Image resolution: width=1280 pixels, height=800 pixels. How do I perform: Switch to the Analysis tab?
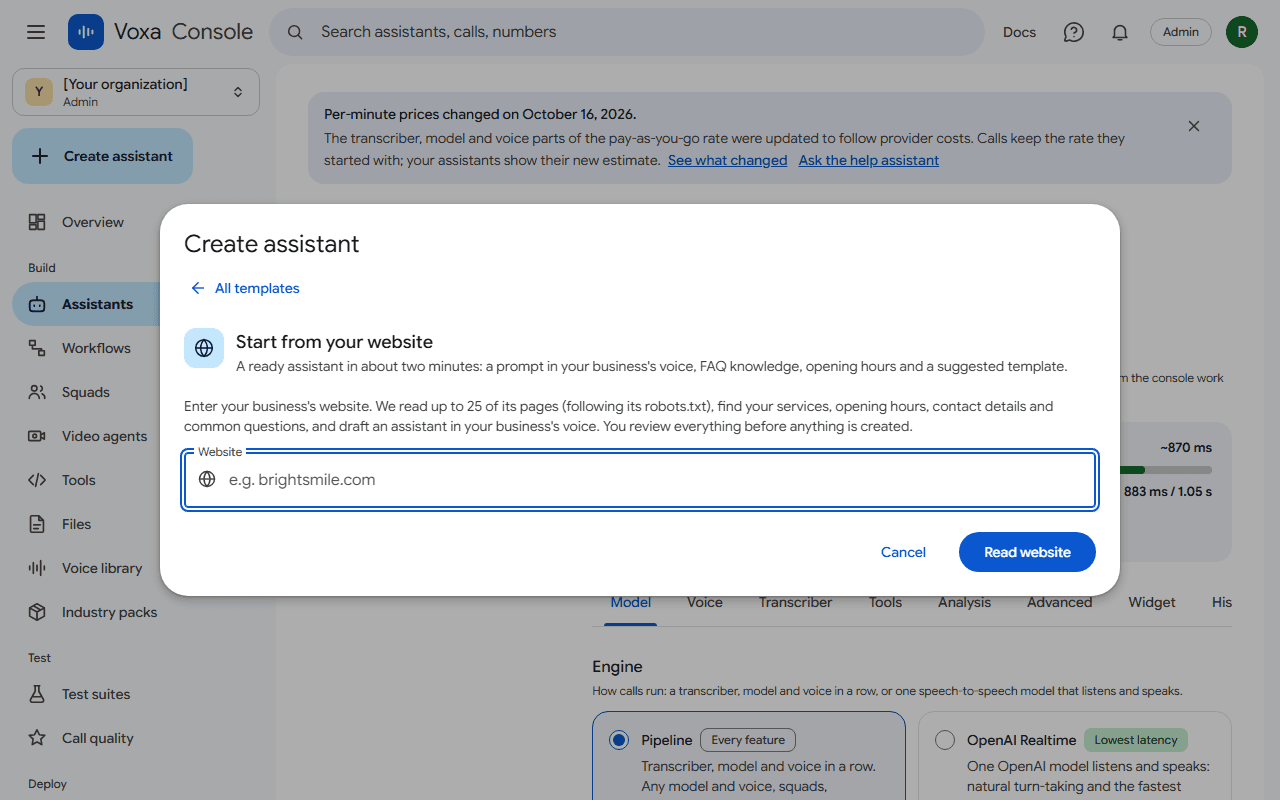click(x=964, y=602)
